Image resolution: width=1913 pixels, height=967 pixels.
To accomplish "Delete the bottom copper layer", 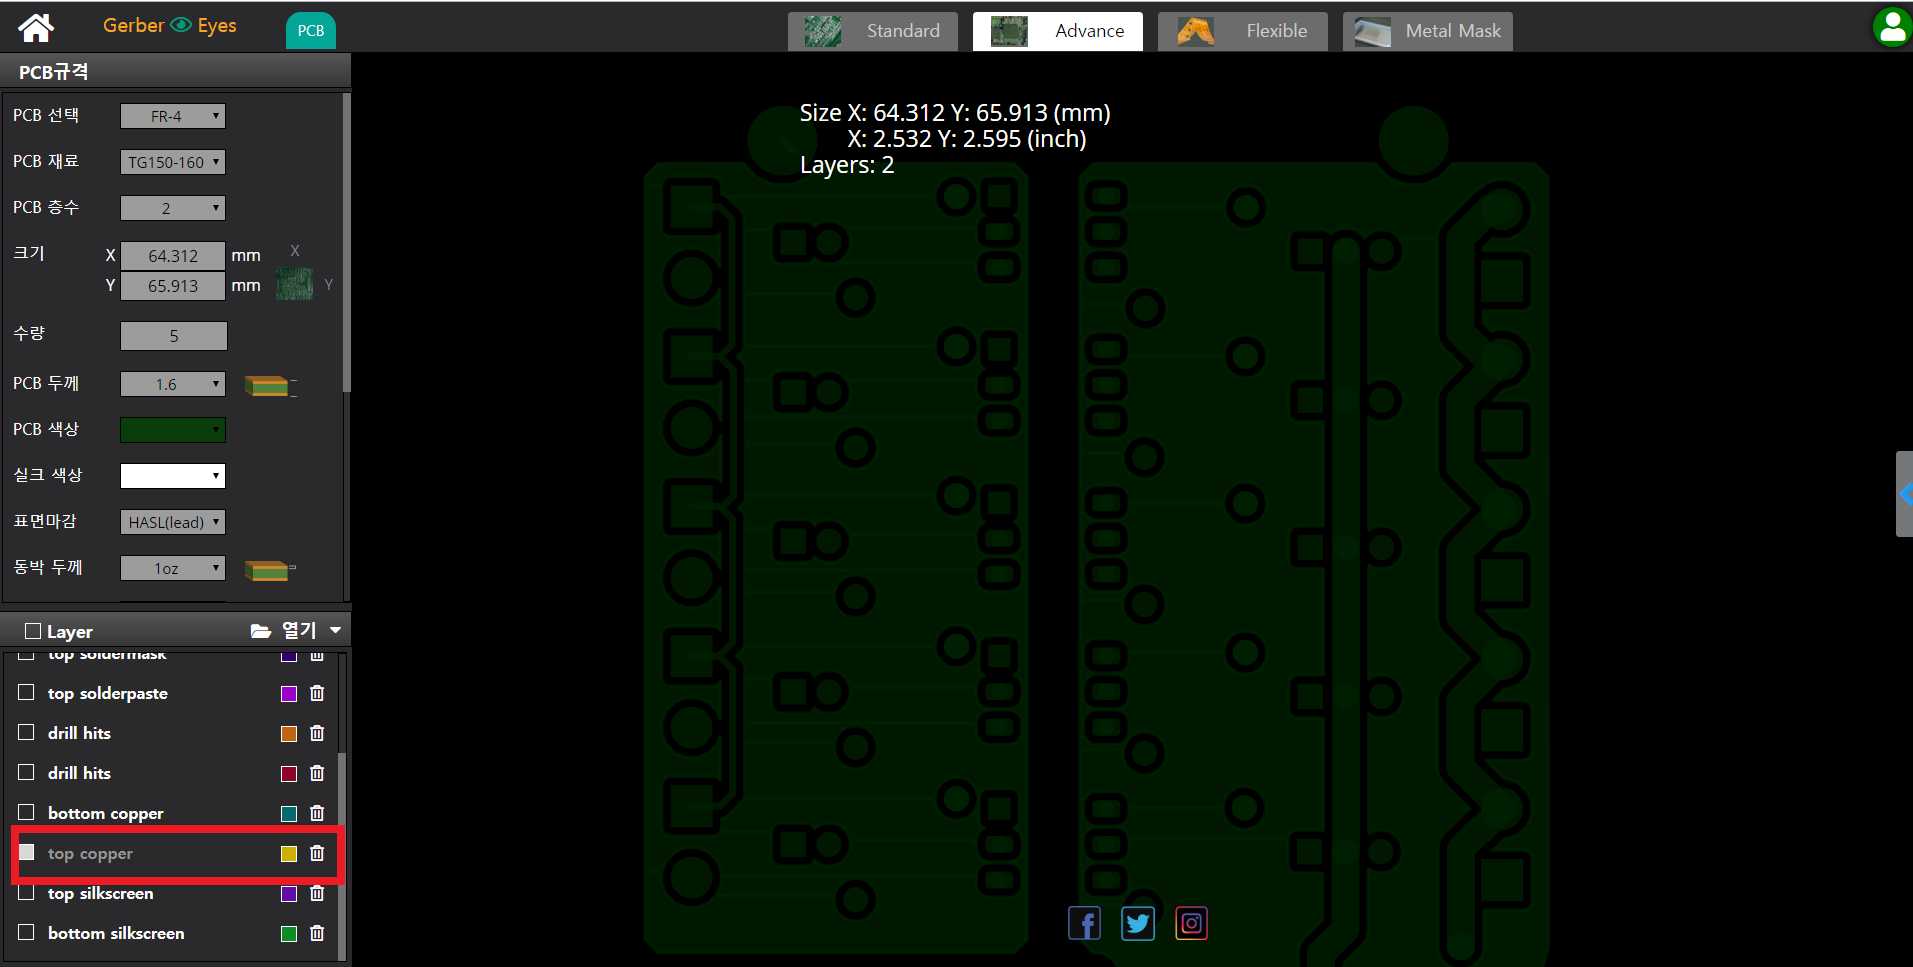I will point(317,813).
